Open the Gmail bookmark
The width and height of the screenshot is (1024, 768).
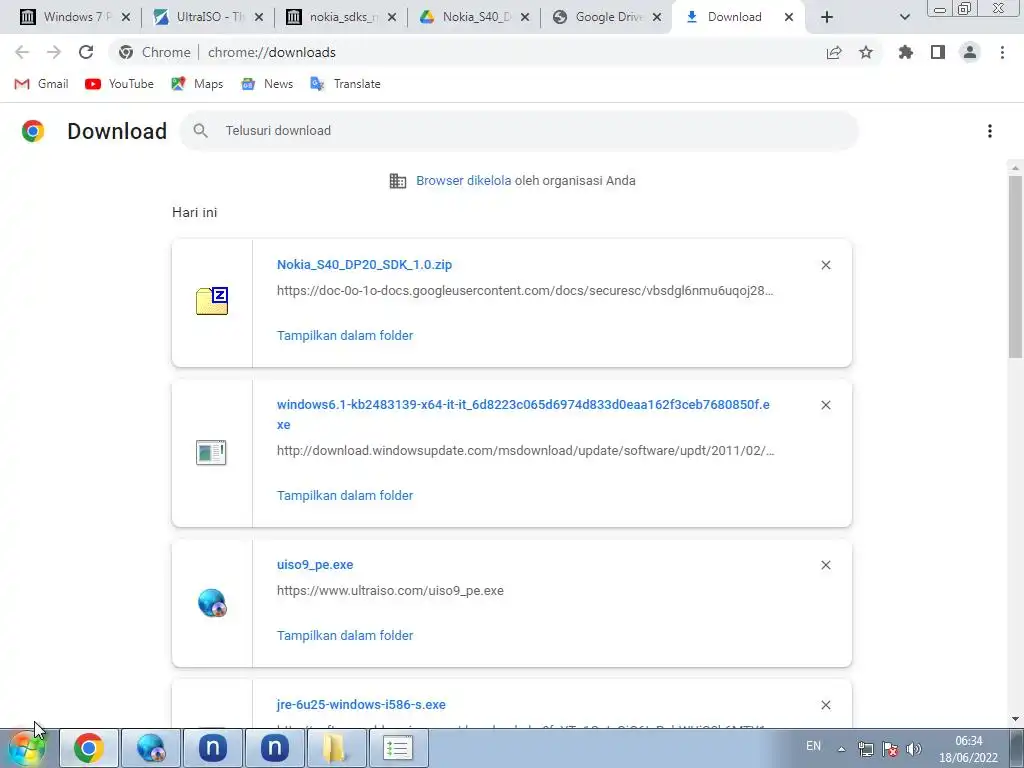(41, 84)
